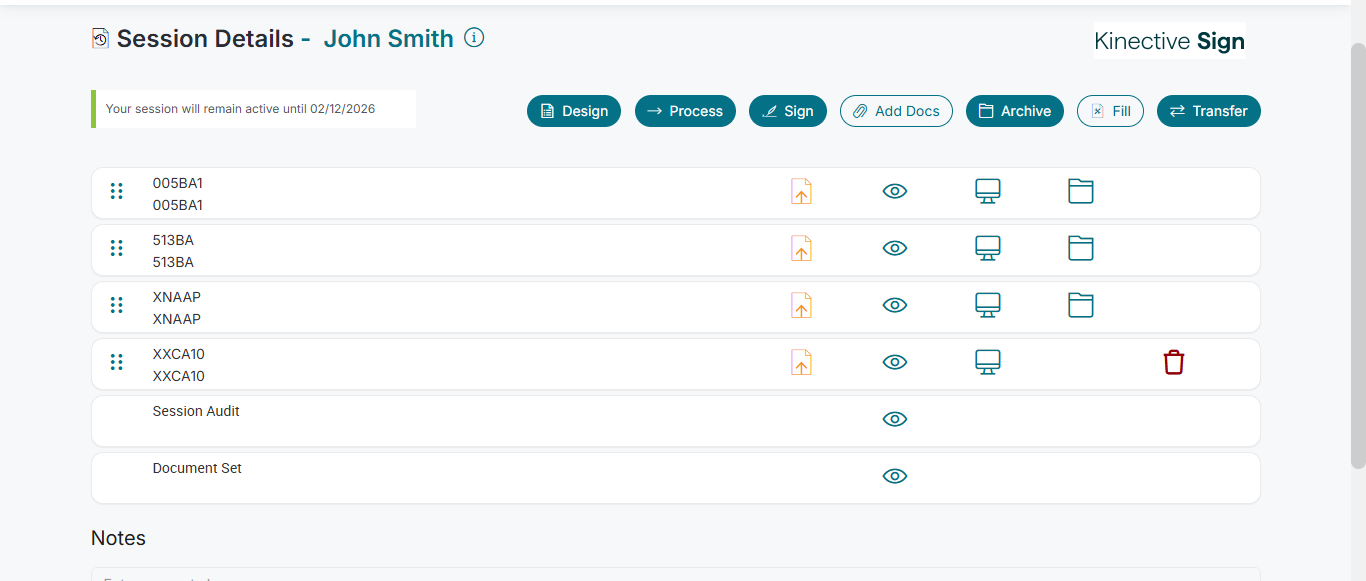Click the drag handle for 005BA1 row
This screenshot has width=1366, height=581.
tap(117, 191)
